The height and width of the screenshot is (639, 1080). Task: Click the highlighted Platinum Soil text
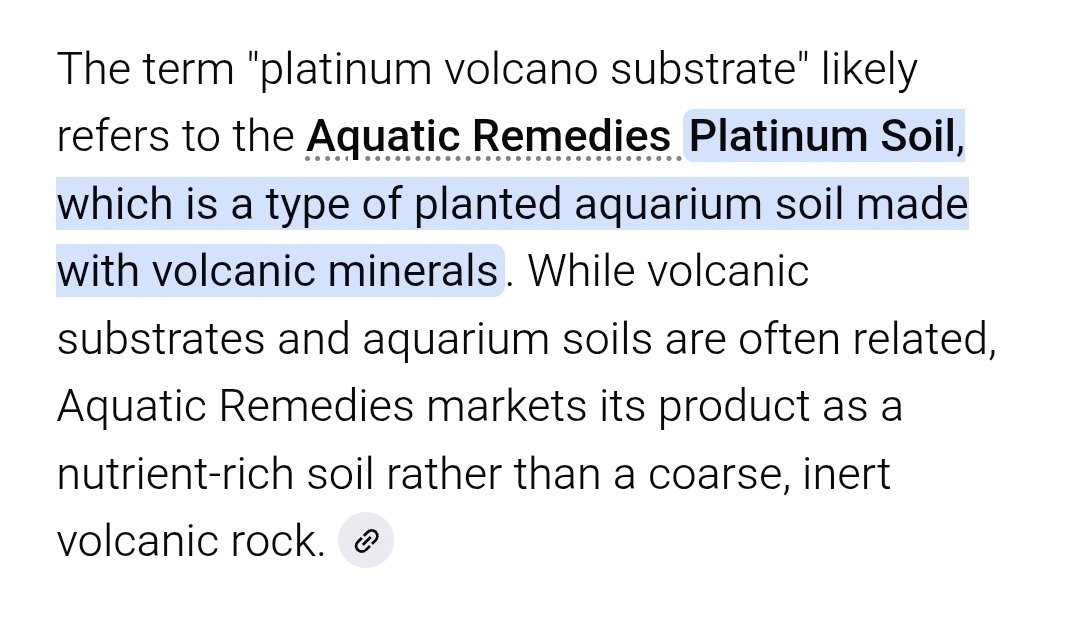pyautogui.click(x=822, y=137)
